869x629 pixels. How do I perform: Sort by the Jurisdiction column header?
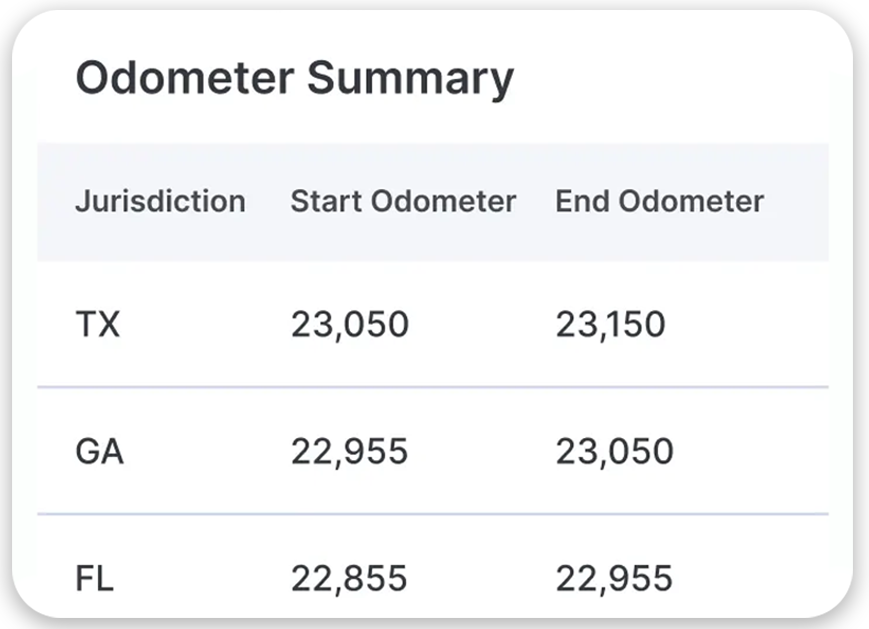click(160, 201)
